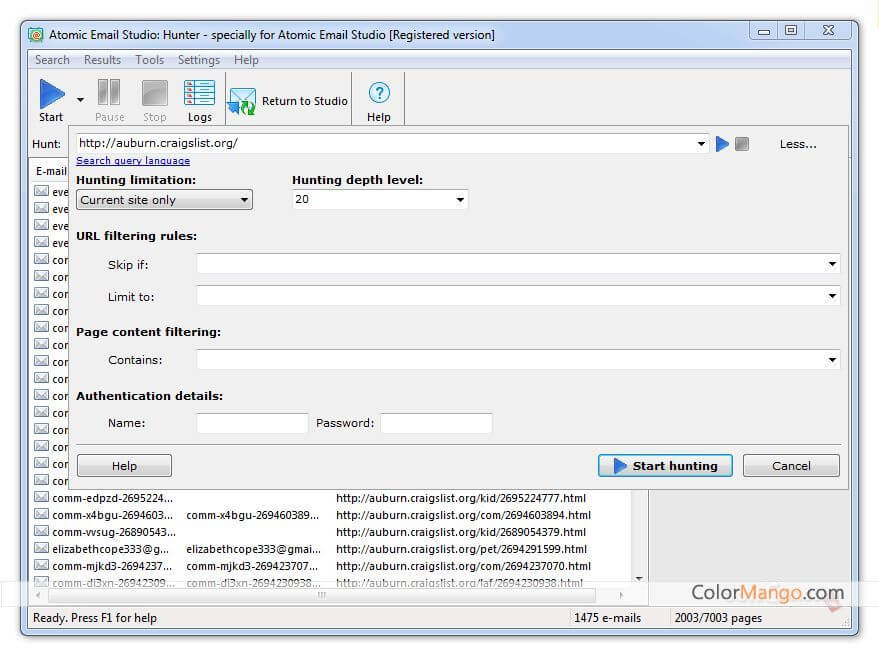Click the authentication Name input field
This screenshot has width=879, height=656.
(252, 423)
